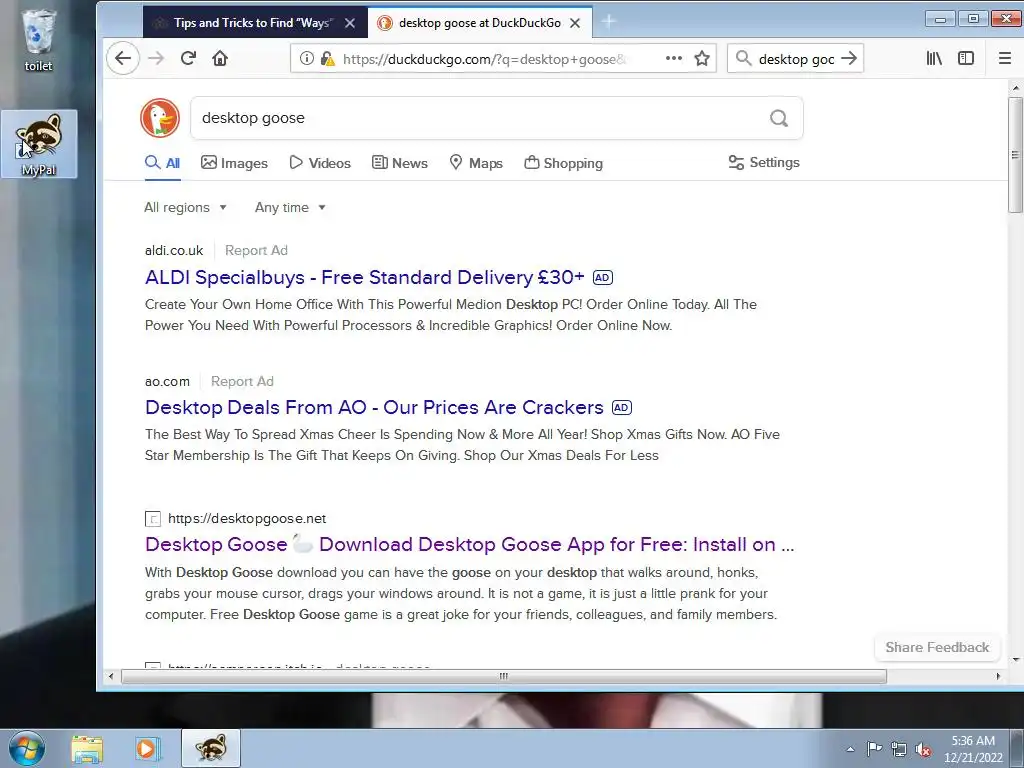Click the muted volume tray icon

click(x=923, y=749)
